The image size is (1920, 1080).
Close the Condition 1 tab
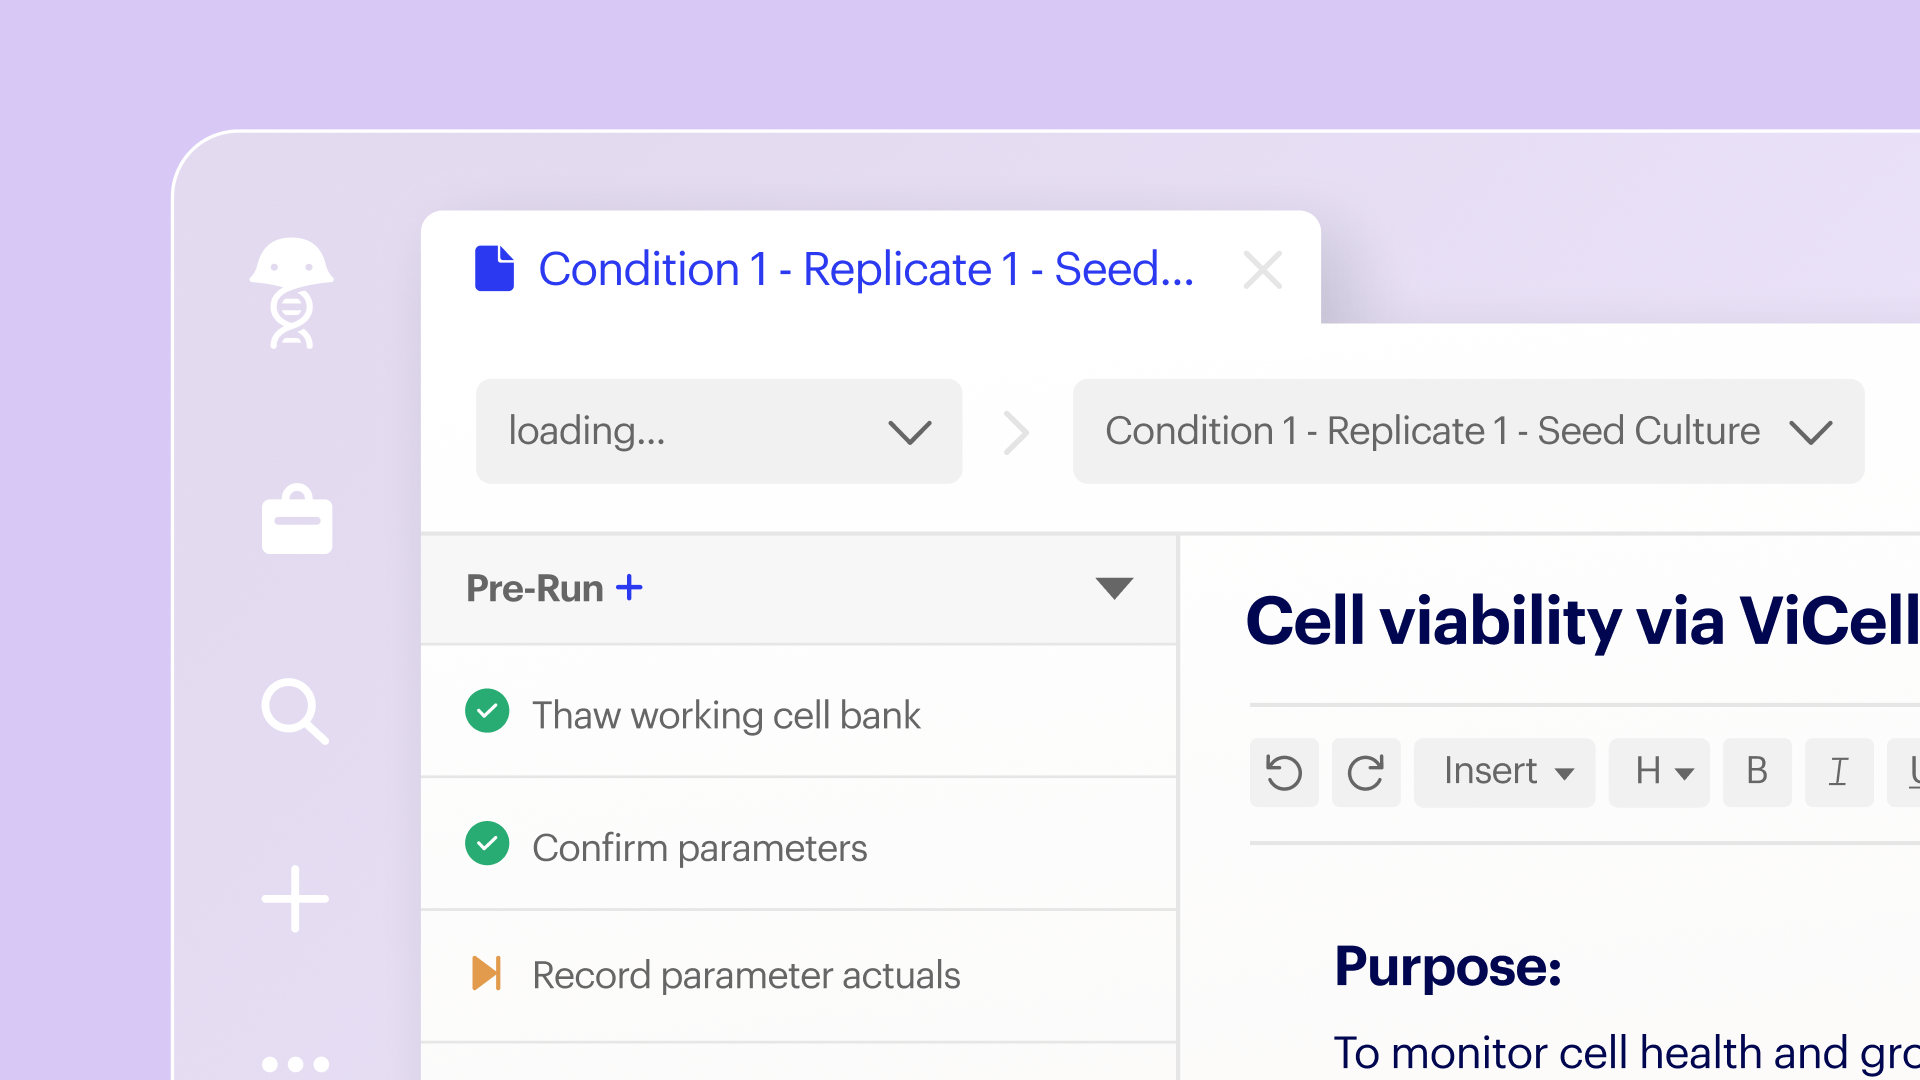tap(1262, 270)
